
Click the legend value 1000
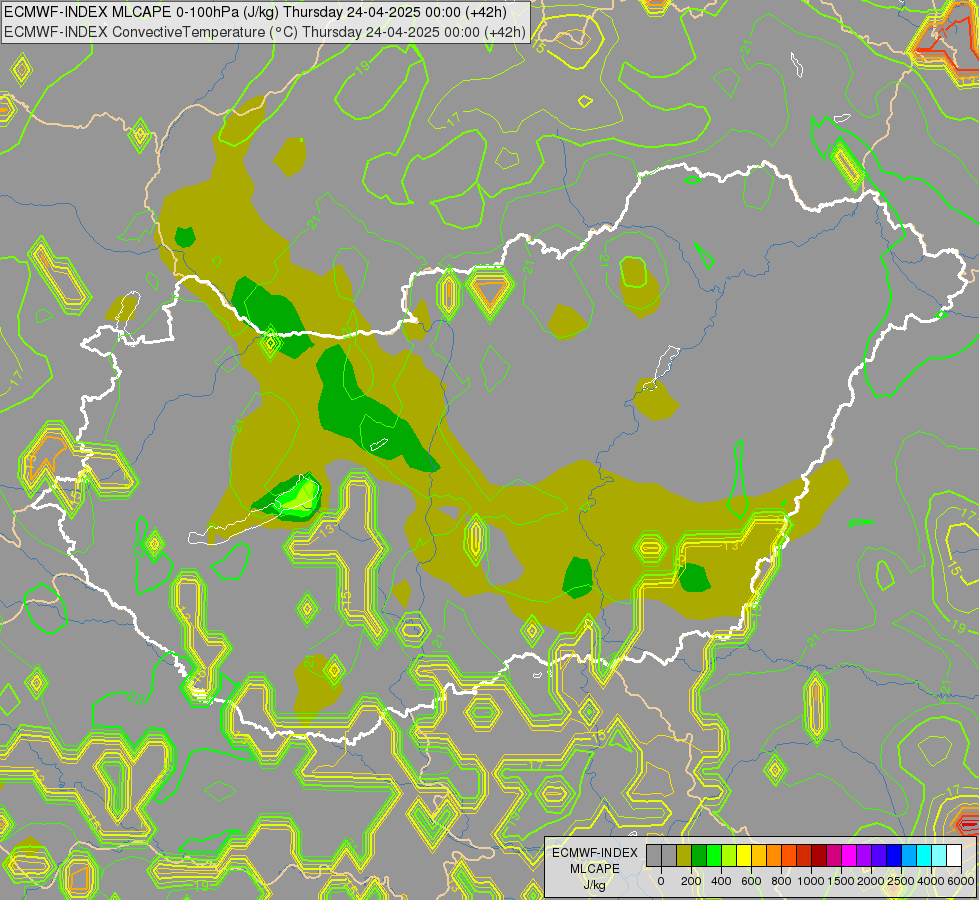click(811, 881)
